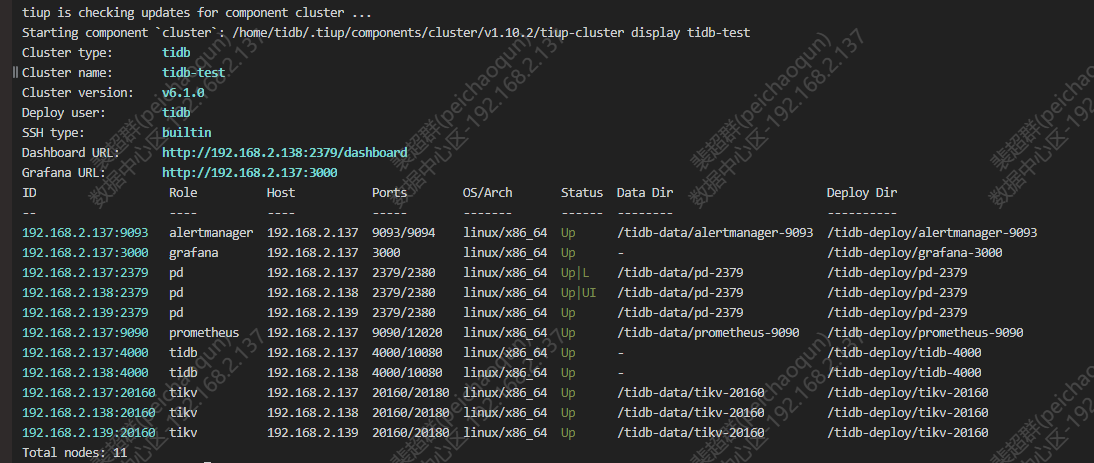Click the Up|L status of pd
This screenshot has height=463, width=1094.
click(575, 272)
